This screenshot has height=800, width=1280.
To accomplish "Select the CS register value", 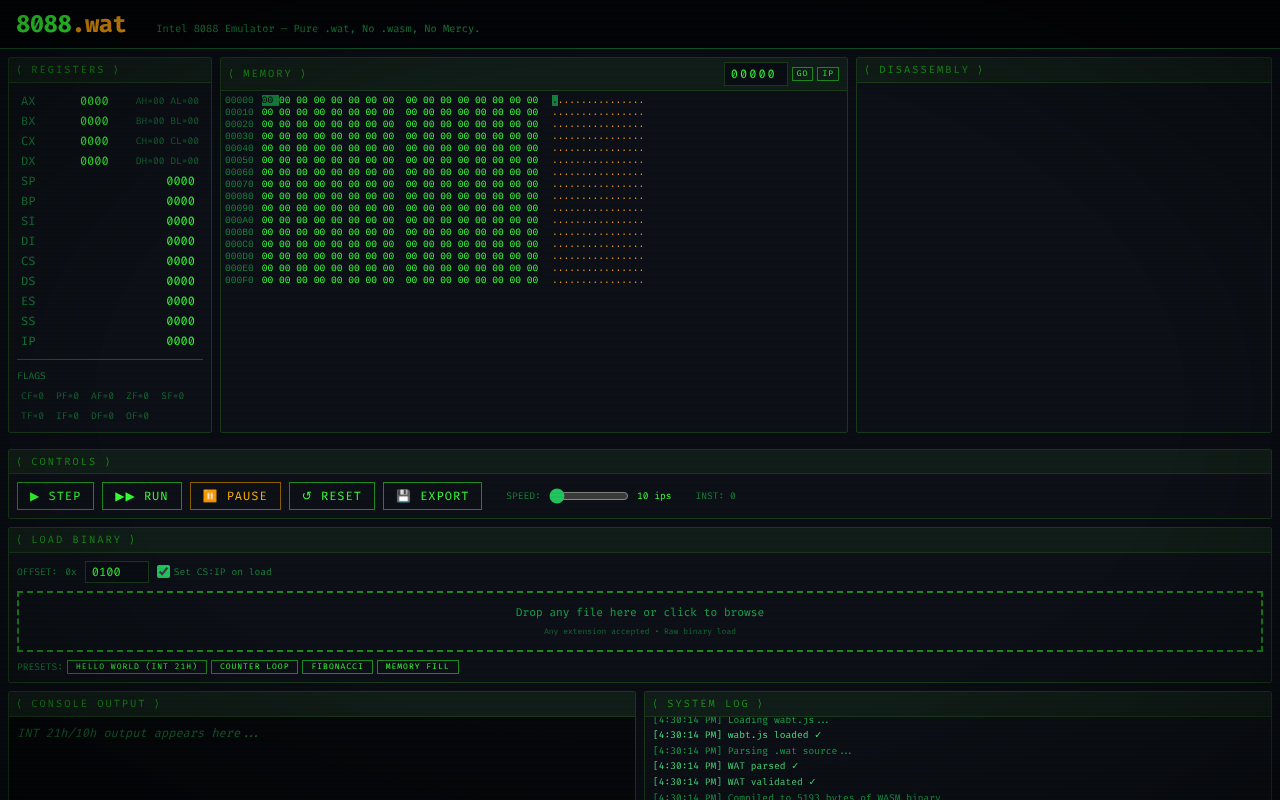I will (x=181, y=261).
